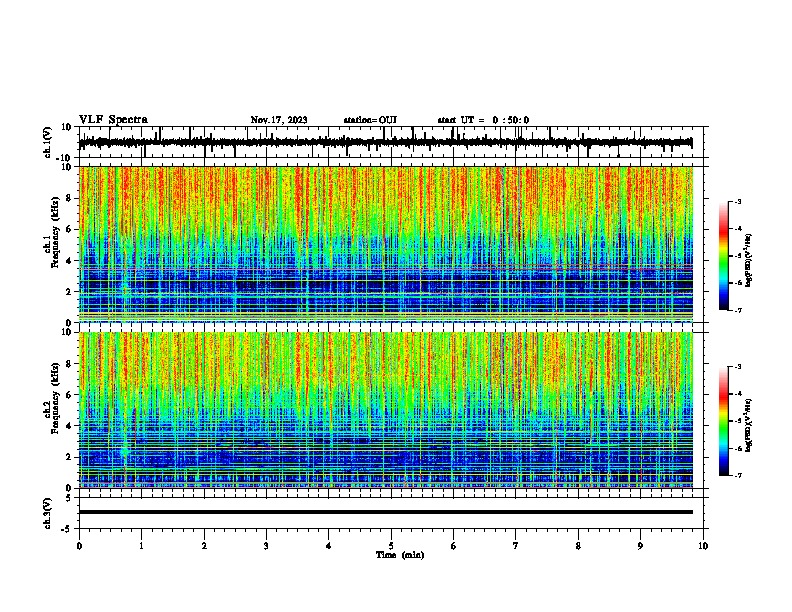The image size is (792, 612).
Task: Click the "VLF Spectra" title text
Action: [x=113, y=120]
